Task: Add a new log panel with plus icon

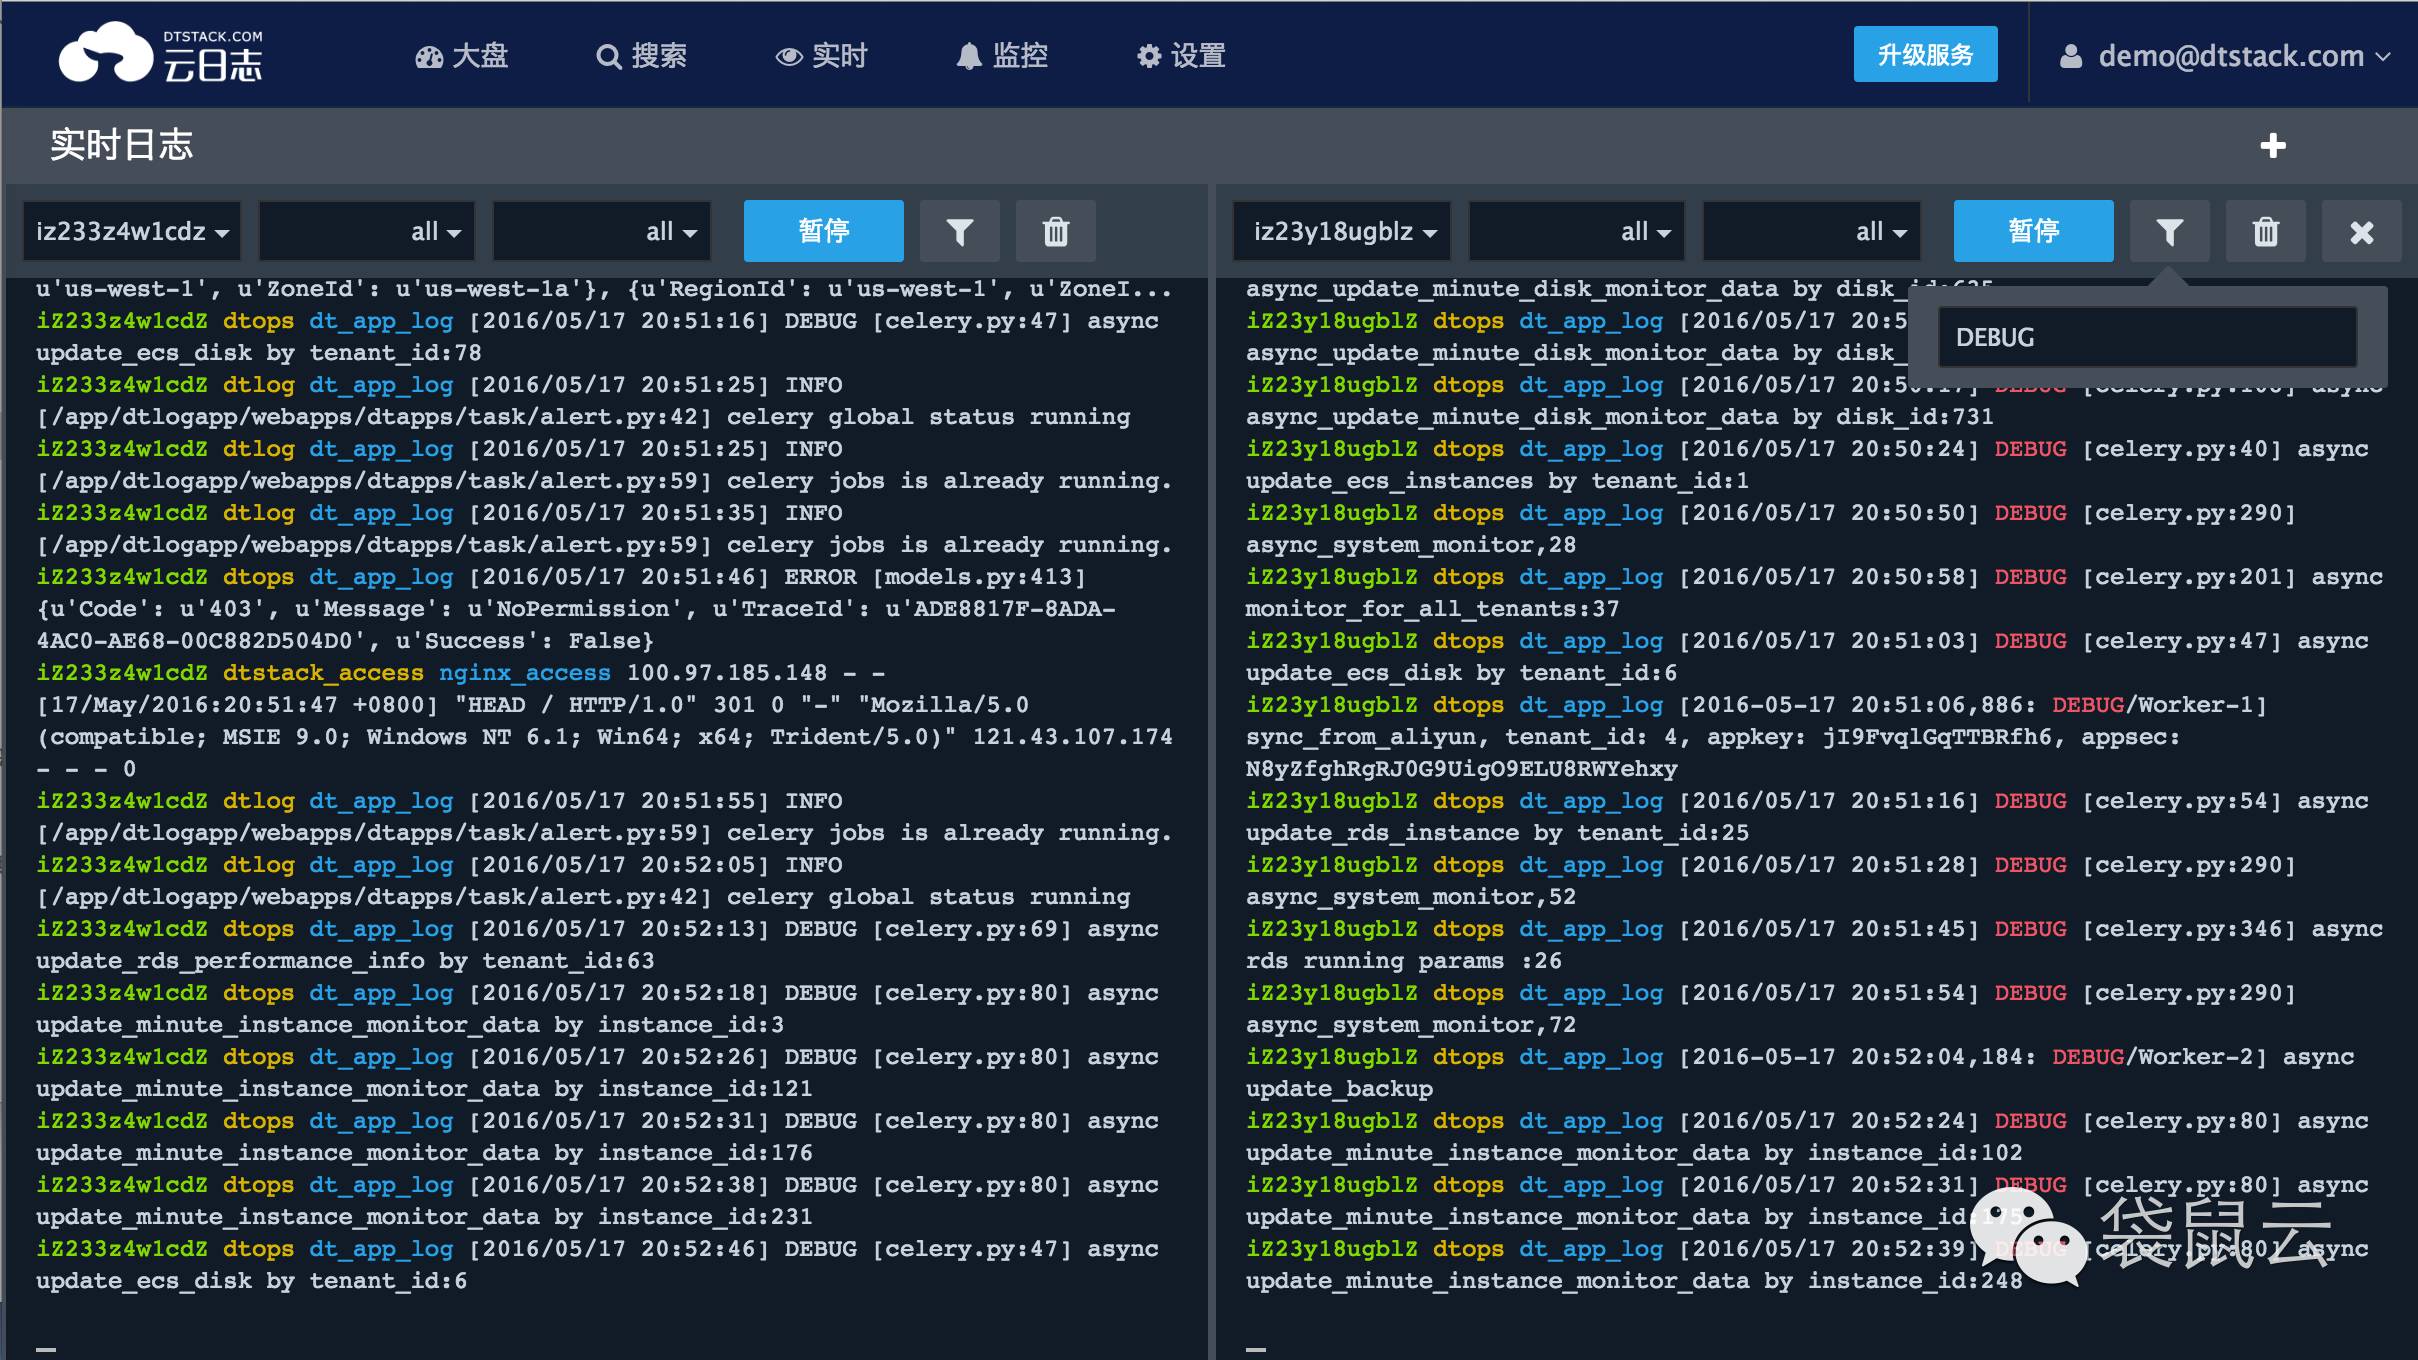Action: (x=2273, y=146)
